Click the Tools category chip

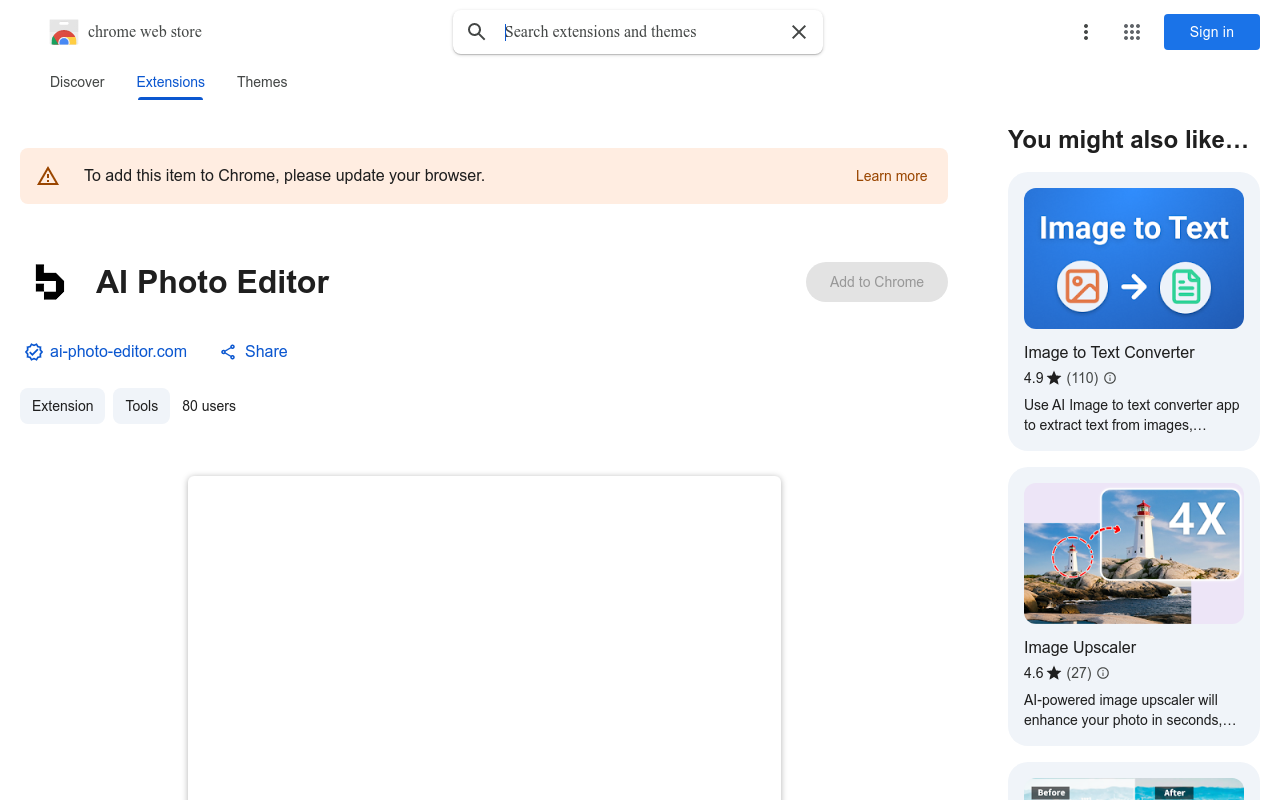click(141, 406)
